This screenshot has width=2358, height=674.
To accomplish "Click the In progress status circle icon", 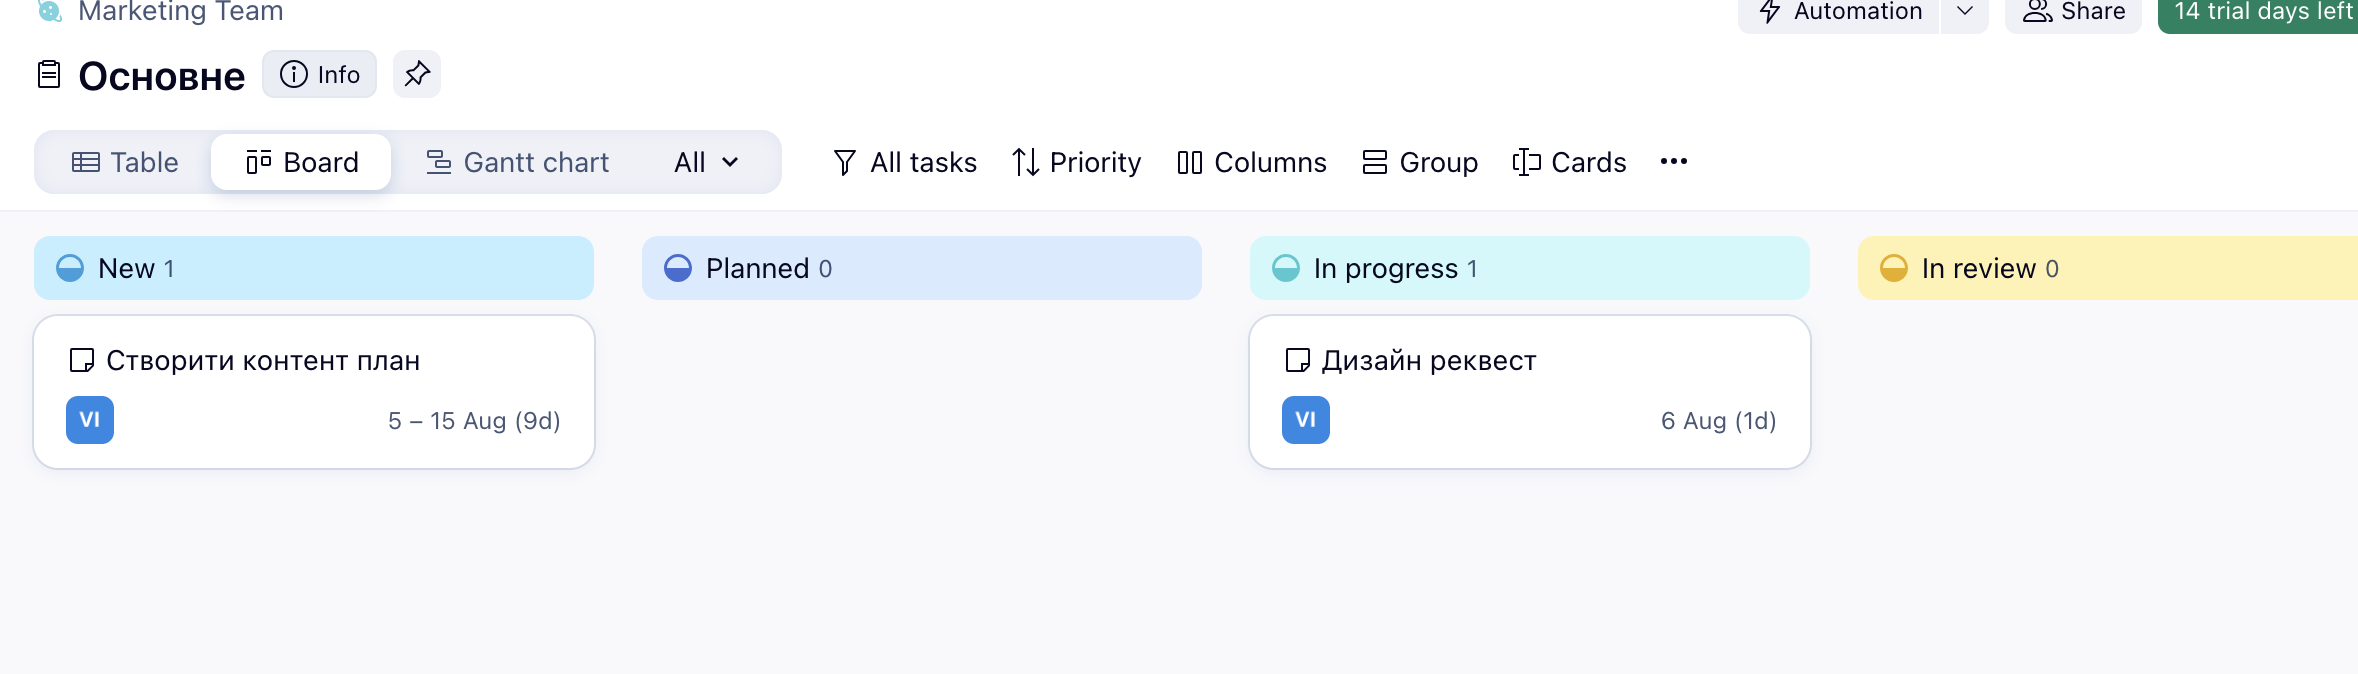I will 1286,268.
